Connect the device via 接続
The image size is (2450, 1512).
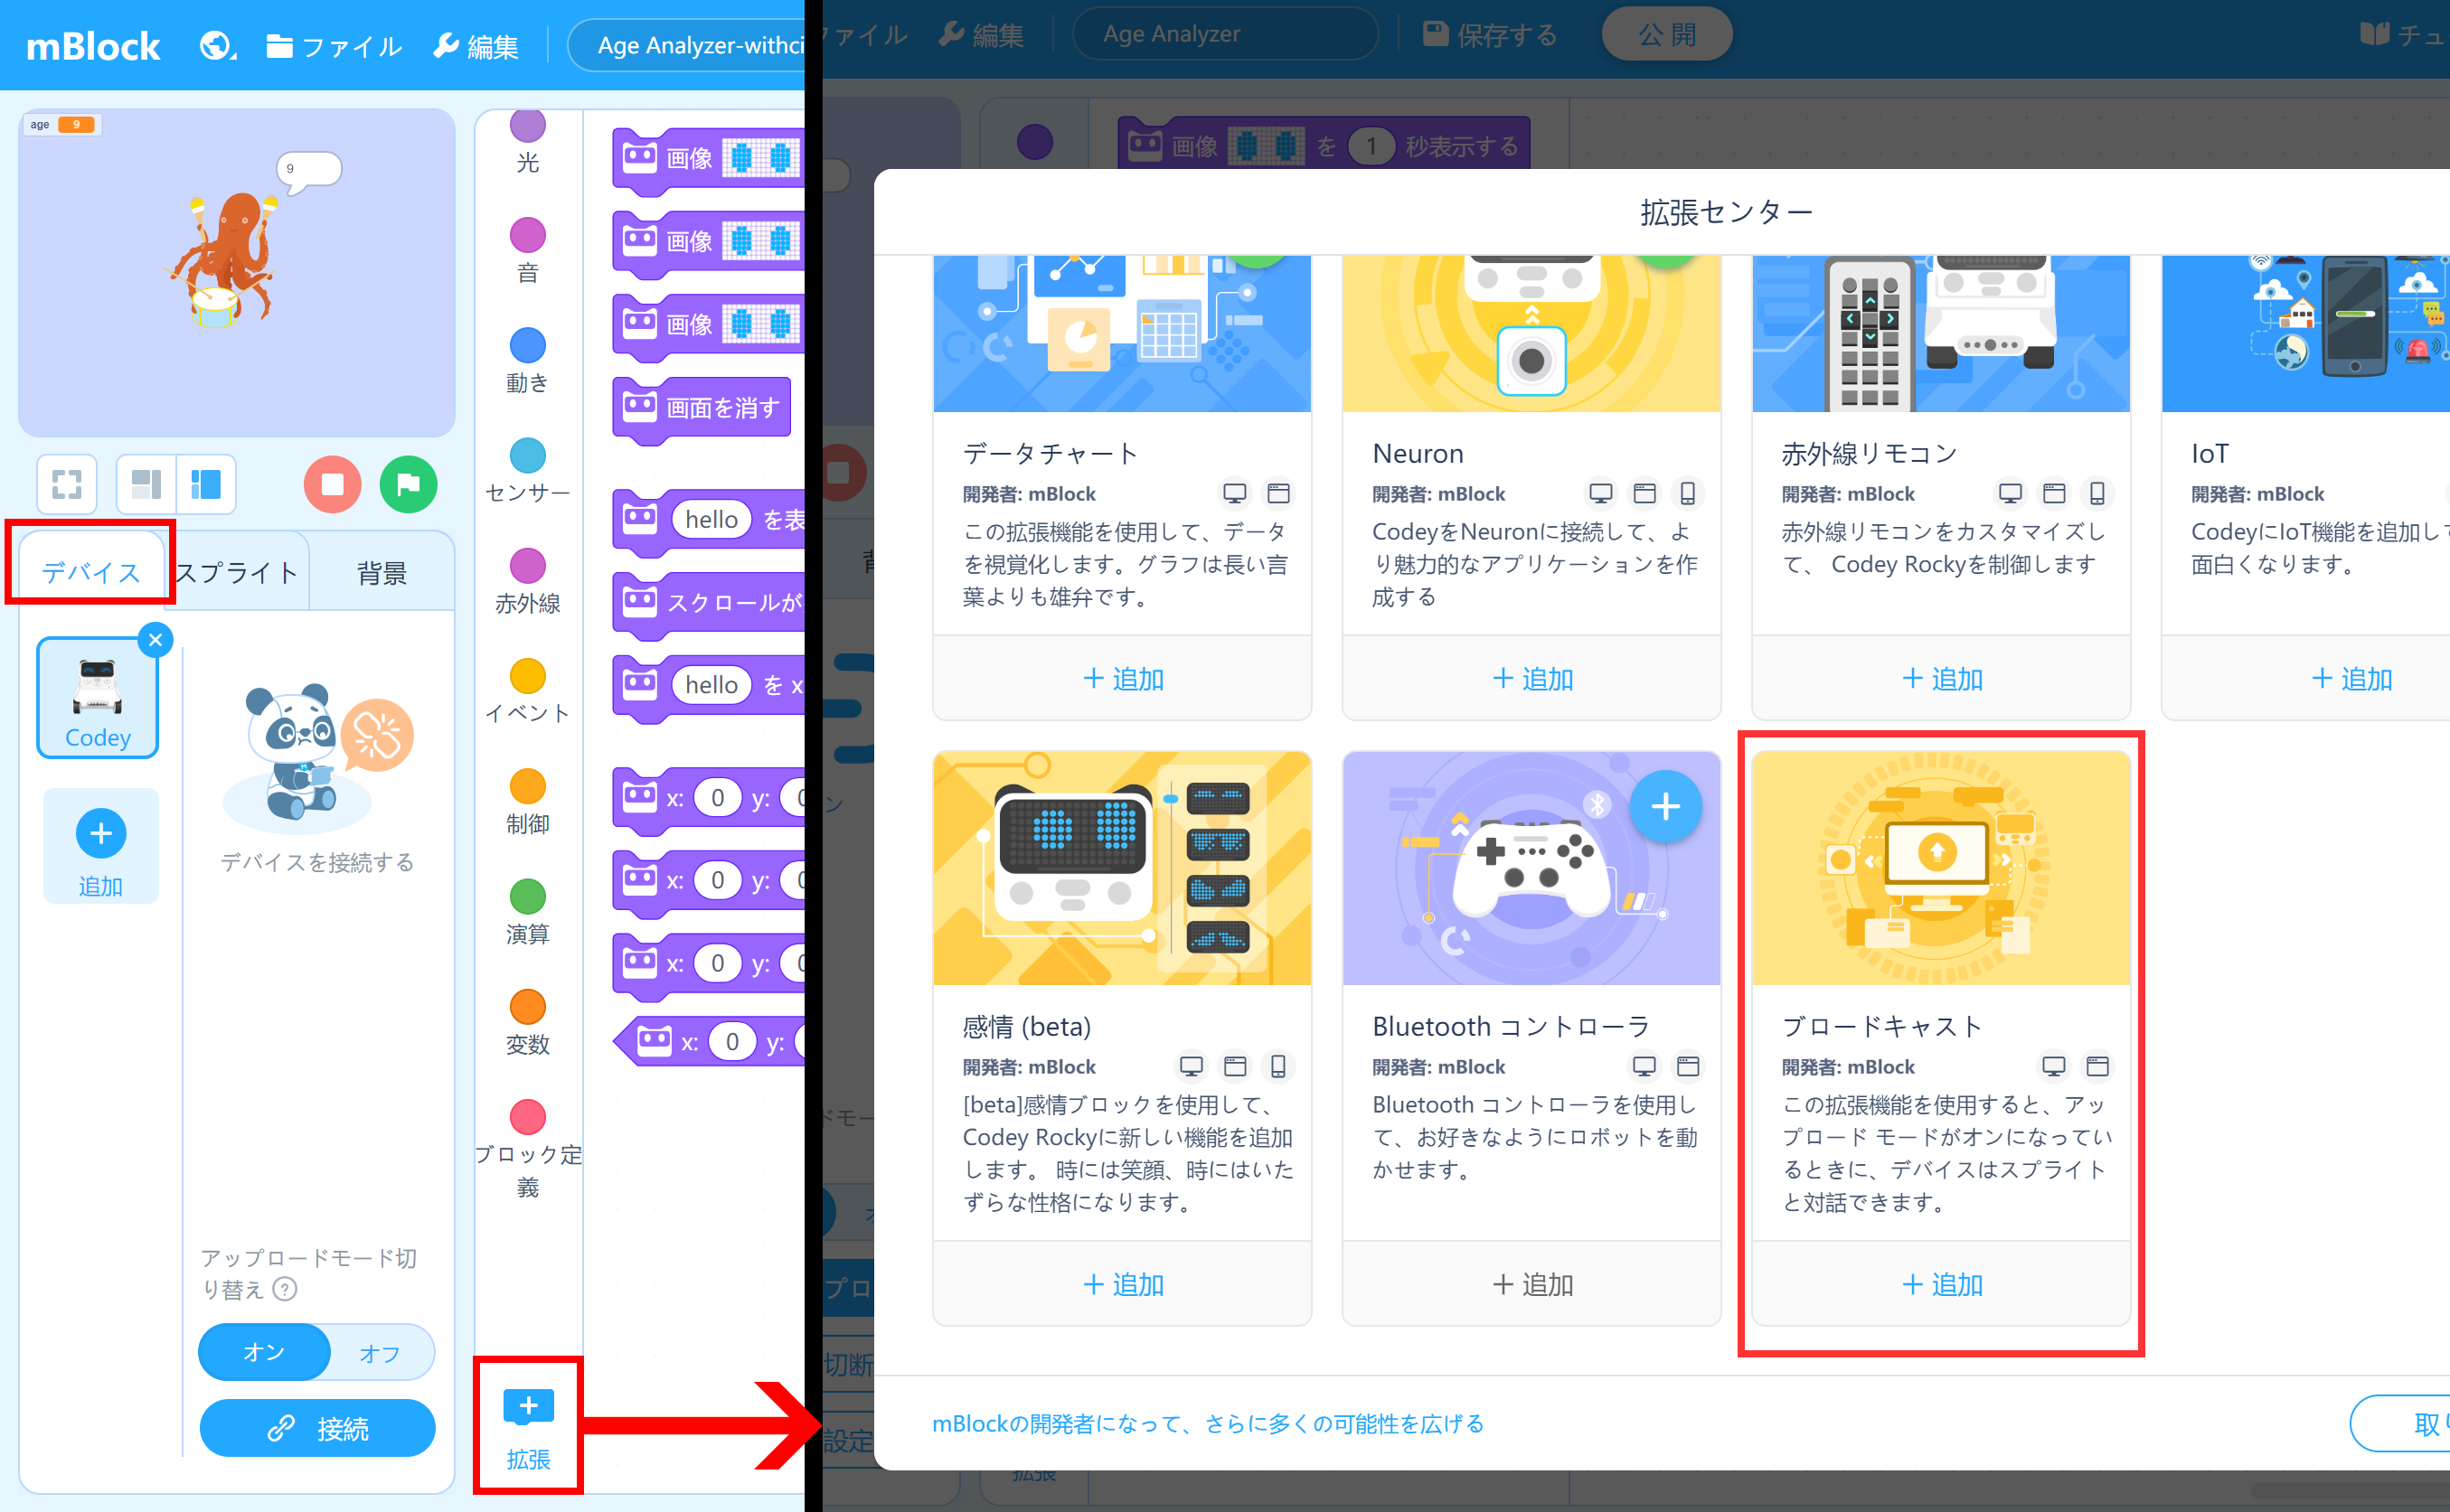click(317, 1428)
